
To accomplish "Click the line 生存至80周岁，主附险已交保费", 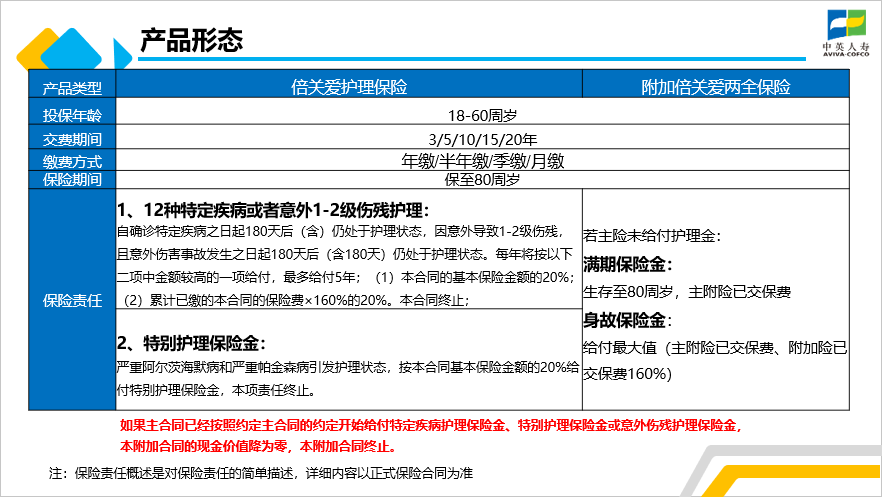I will click(x=687, y=292).
